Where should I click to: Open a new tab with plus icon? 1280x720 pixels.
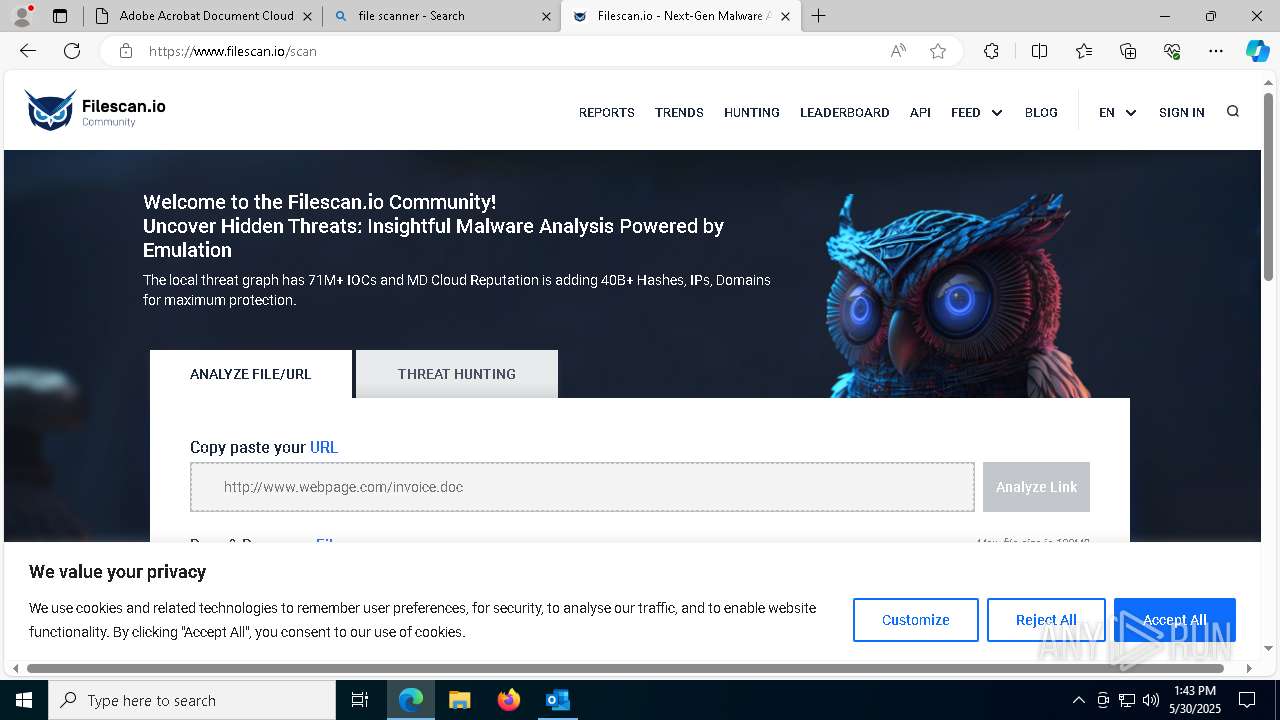click(x=819, y=16)
